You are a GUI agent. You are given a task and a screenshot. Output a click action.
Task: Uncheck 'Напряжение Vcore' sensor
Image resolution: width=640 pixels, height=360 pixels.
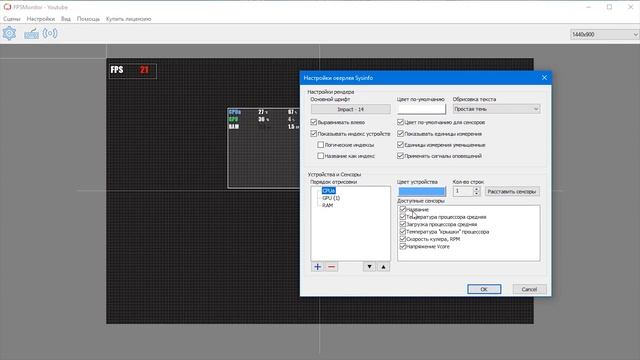click(x=403, y=246)
